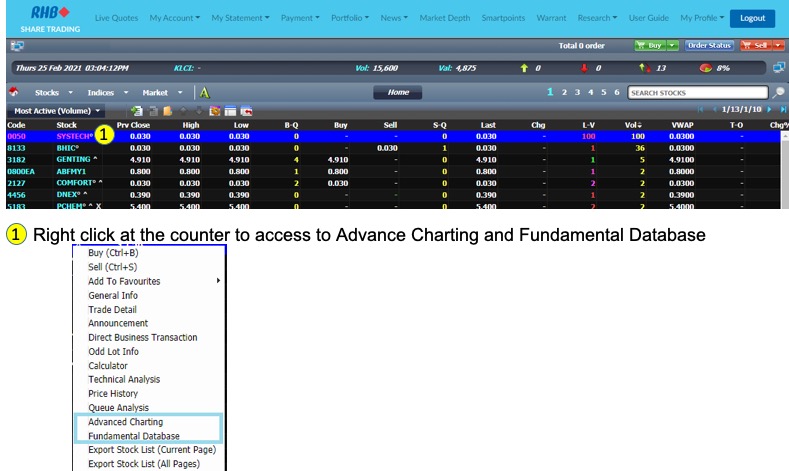Viewport: 789px width, 471px height.
Task: Click the red down-arrow losers indicator
Action: point(584,68)
